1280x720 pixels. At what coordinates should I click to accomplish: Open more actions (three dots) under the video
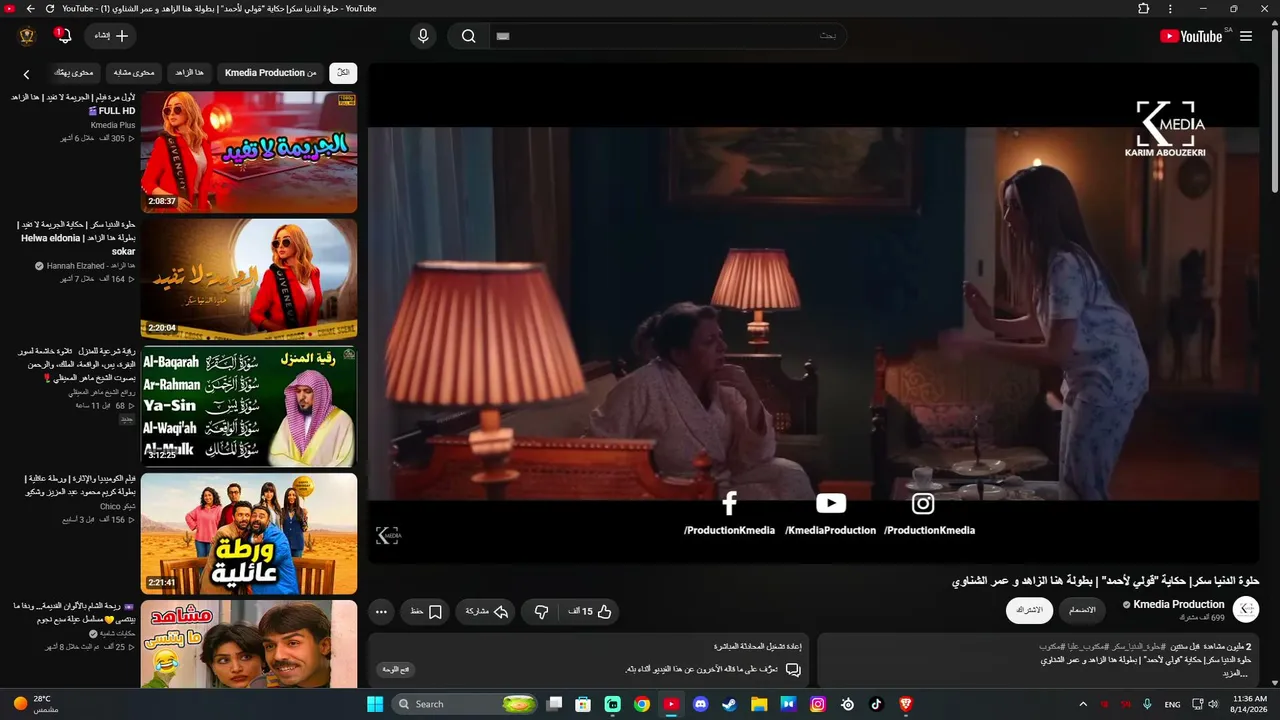tap(381, 612)
